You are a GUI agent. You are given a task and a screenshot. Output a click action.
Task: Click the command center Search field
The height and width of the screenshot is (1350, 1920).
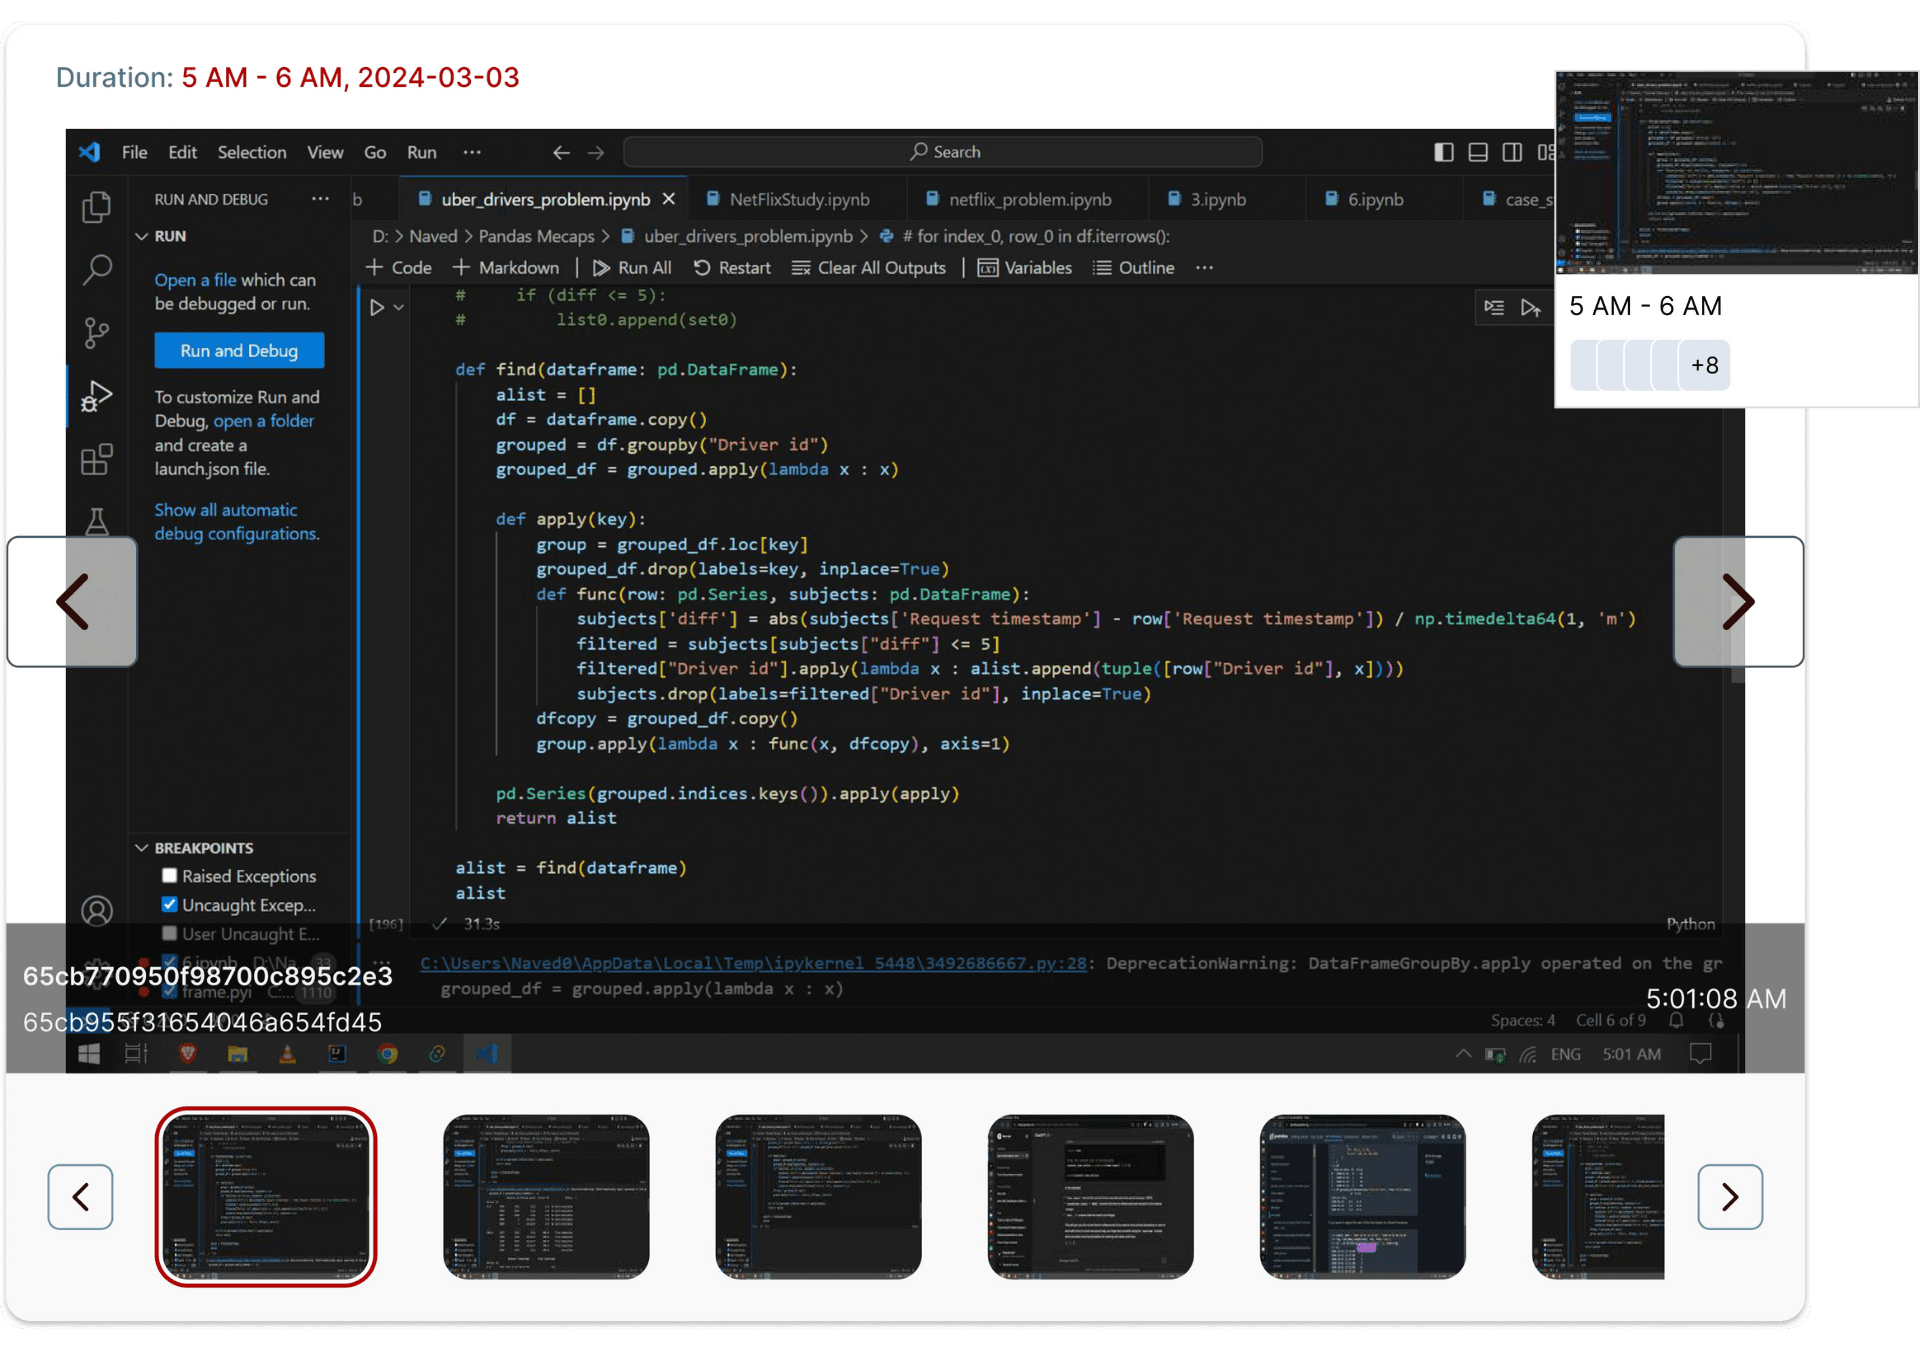(x=943, y=152)
